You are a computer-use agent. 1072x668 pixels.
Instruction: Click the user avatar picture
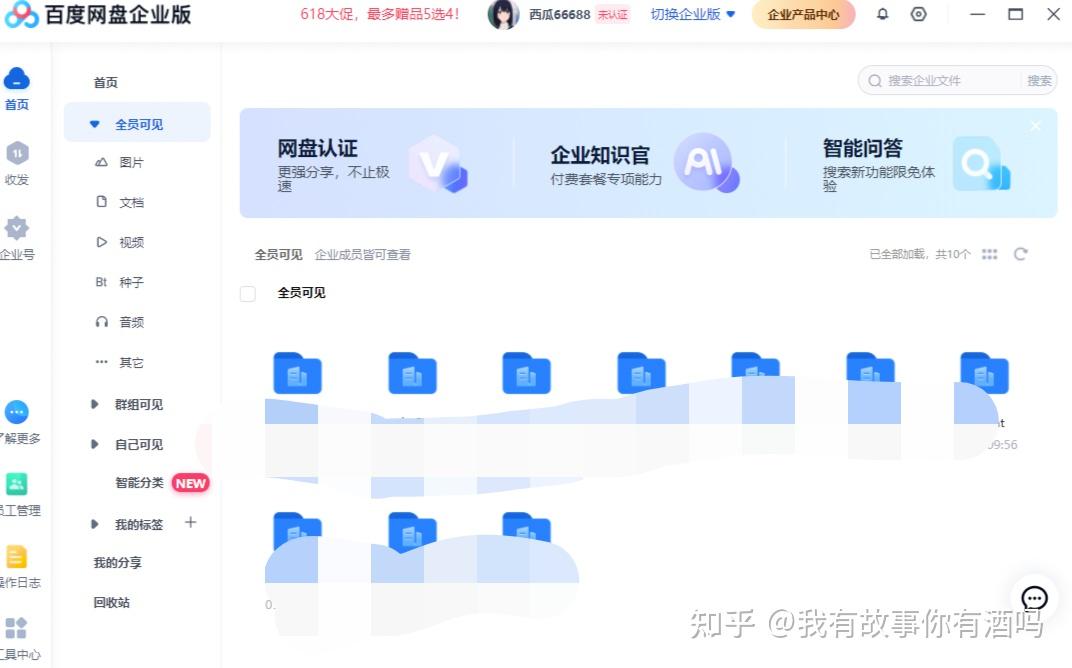(x=503, y=14)
